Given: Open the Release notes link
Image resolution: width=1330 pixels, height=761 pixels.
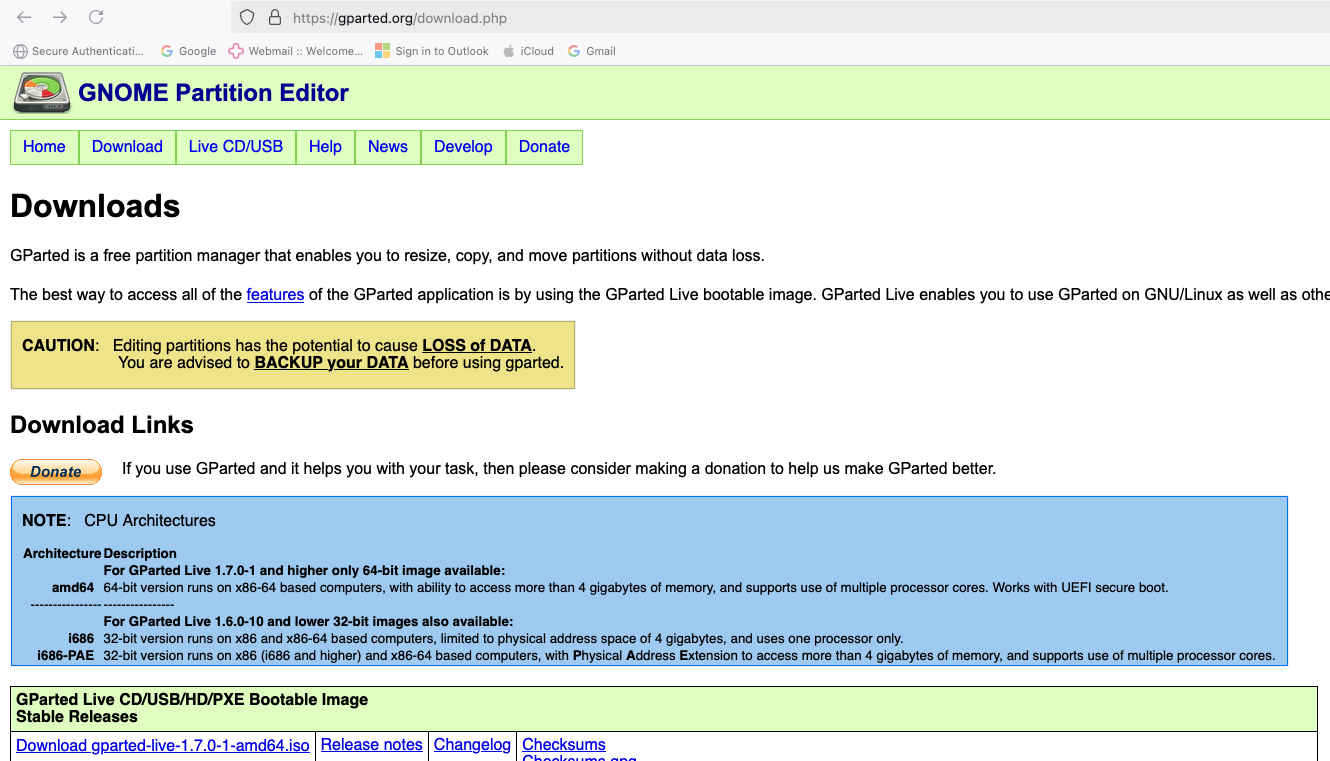Looking at the screenshot, I should point(372,745).
